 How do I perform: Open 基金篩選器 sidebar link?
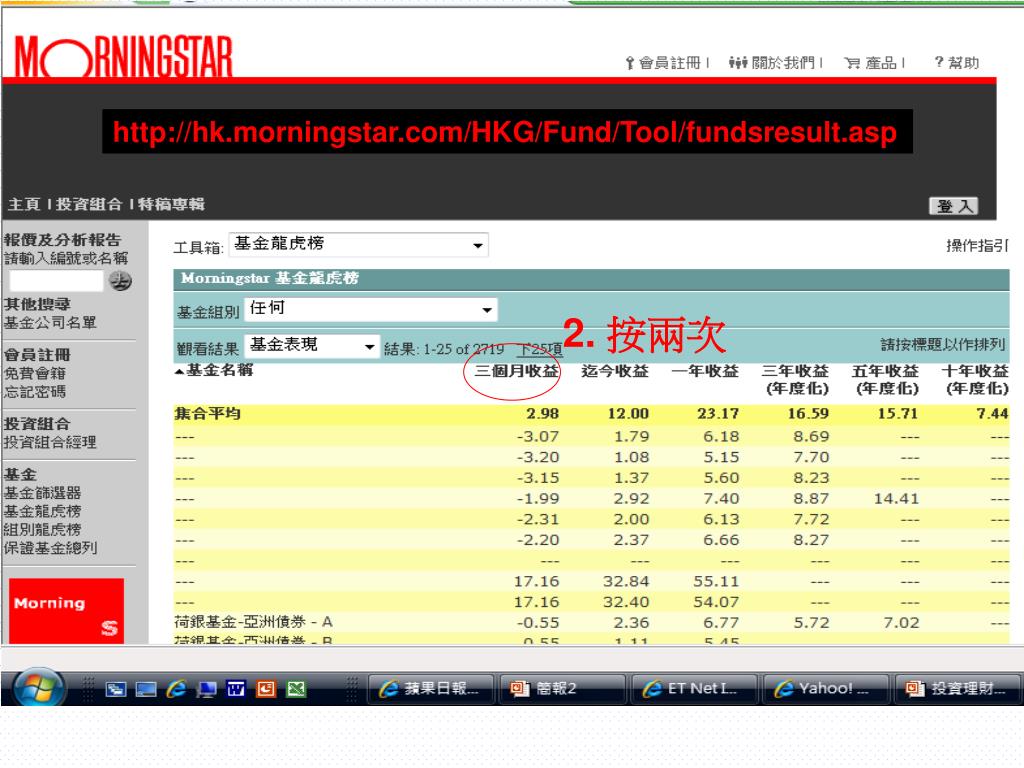click(x=42, y=493)
